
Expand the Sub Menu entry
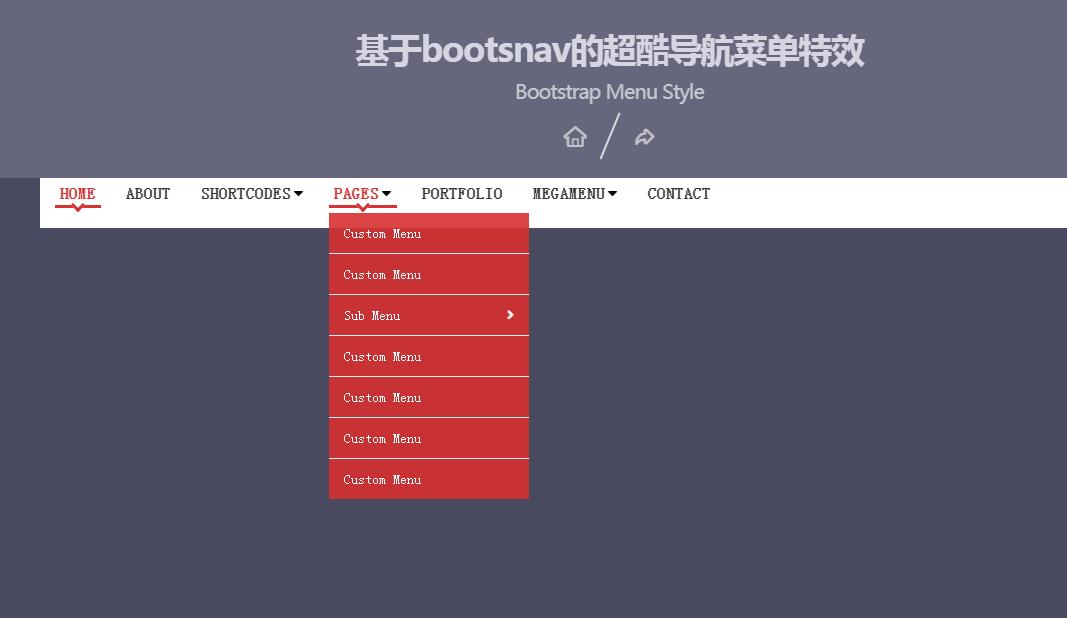point(429,315)
